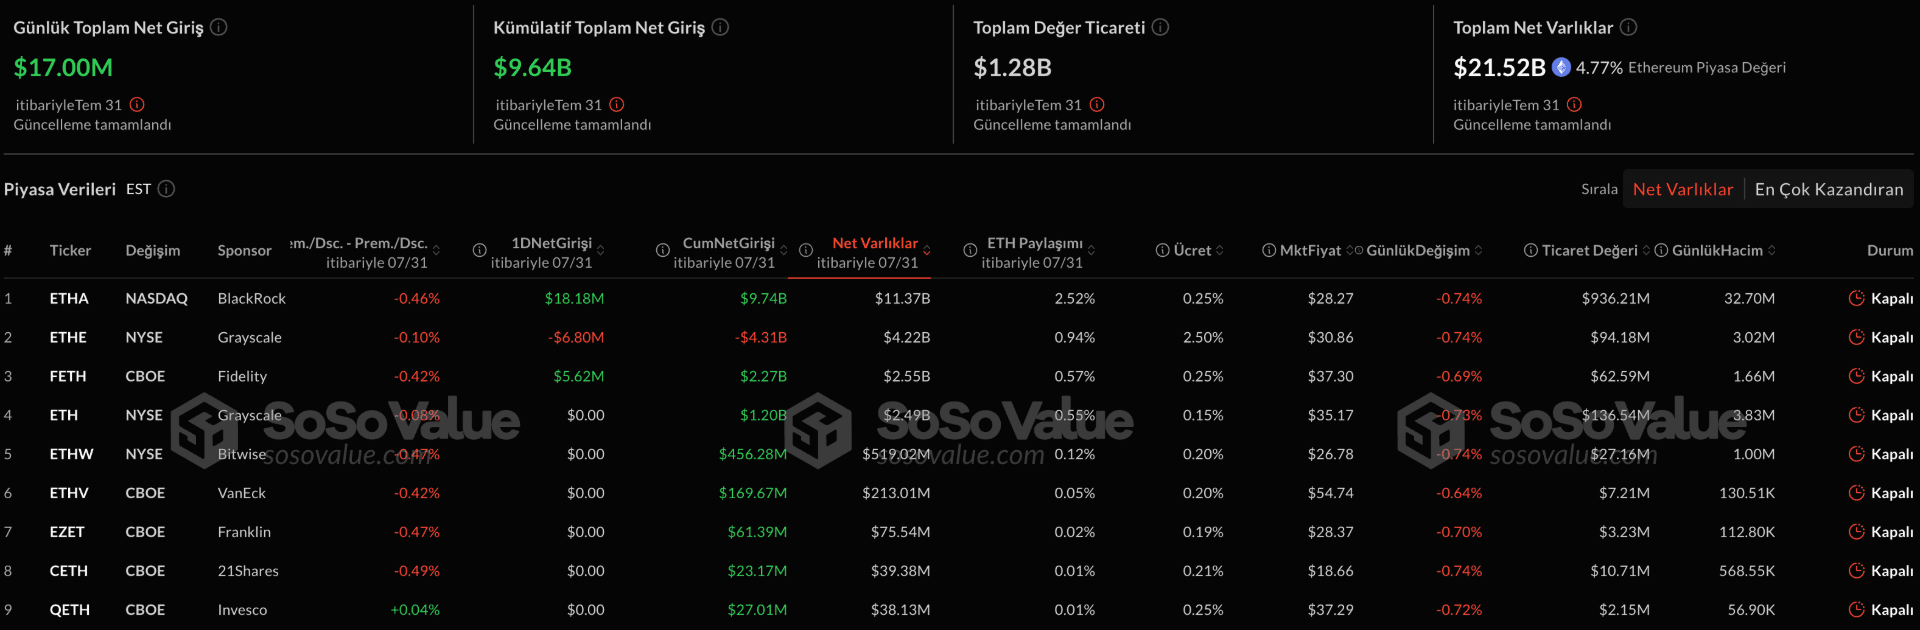Click the -$6.80M net inflow value
Screen dimensions: 1920x630
pyautogui.click(x=576, y=337)
